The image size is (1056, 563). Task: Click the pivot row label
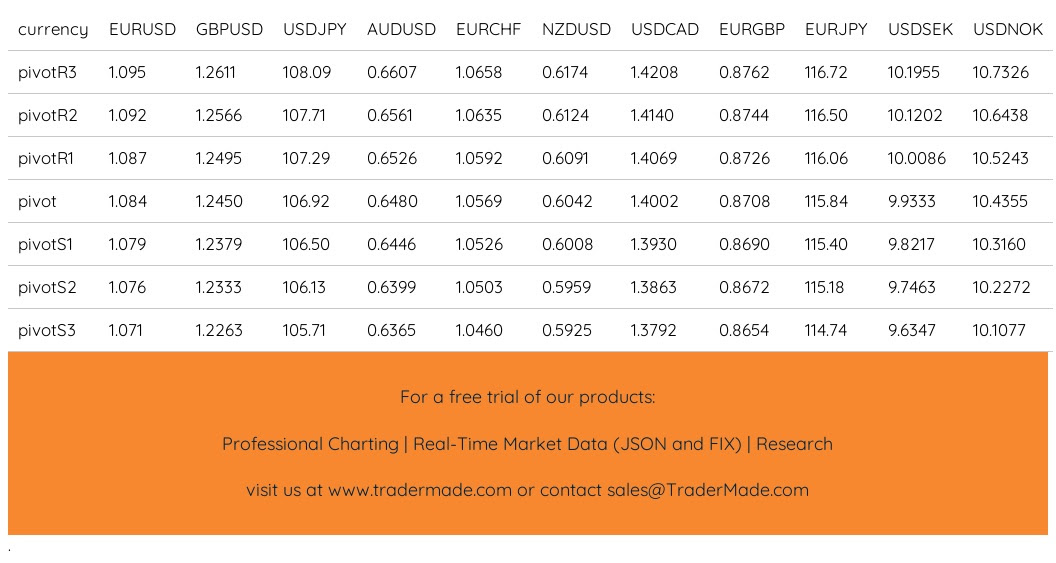click(37, 201)
